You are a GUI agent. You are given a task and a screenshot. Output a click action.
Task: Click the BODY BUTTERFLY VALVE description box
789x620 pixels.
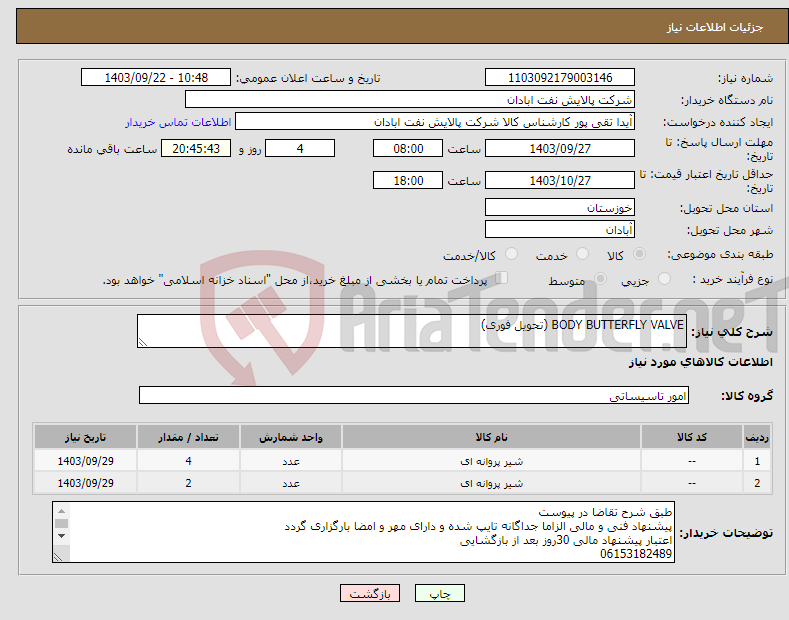click(x=412, y=331)
